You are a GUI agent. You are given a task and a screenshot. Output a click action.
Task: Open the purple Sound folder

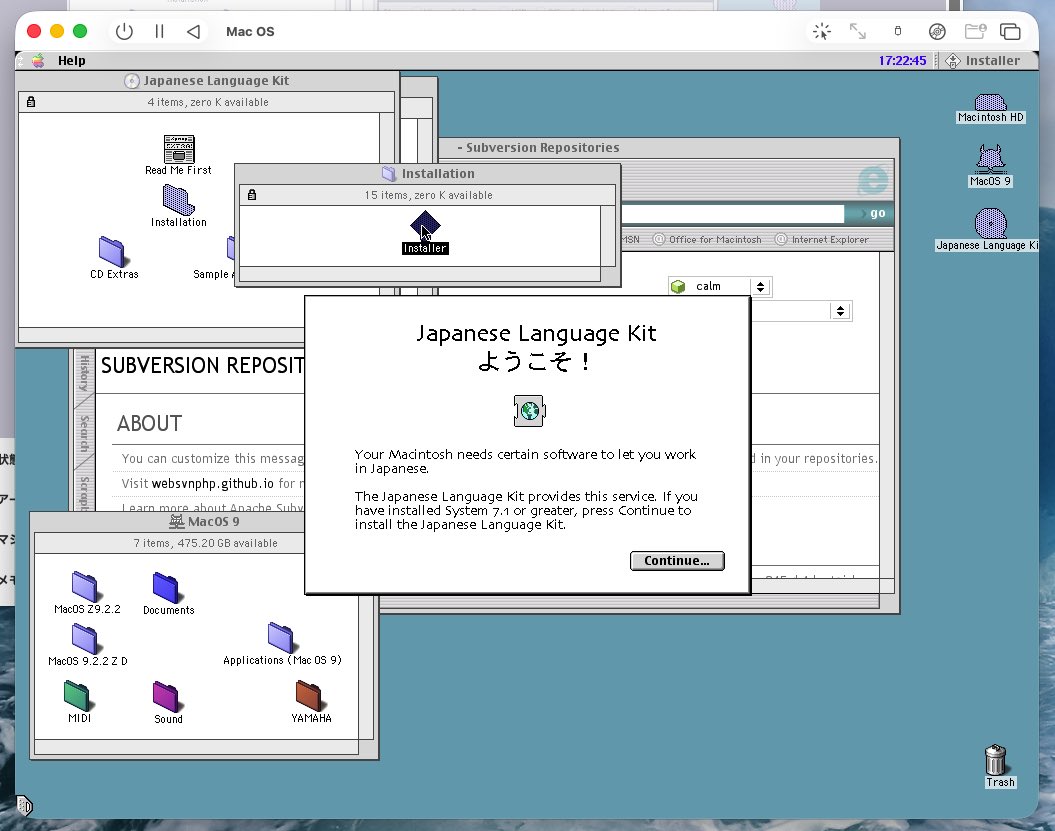(x=168, y=702)
